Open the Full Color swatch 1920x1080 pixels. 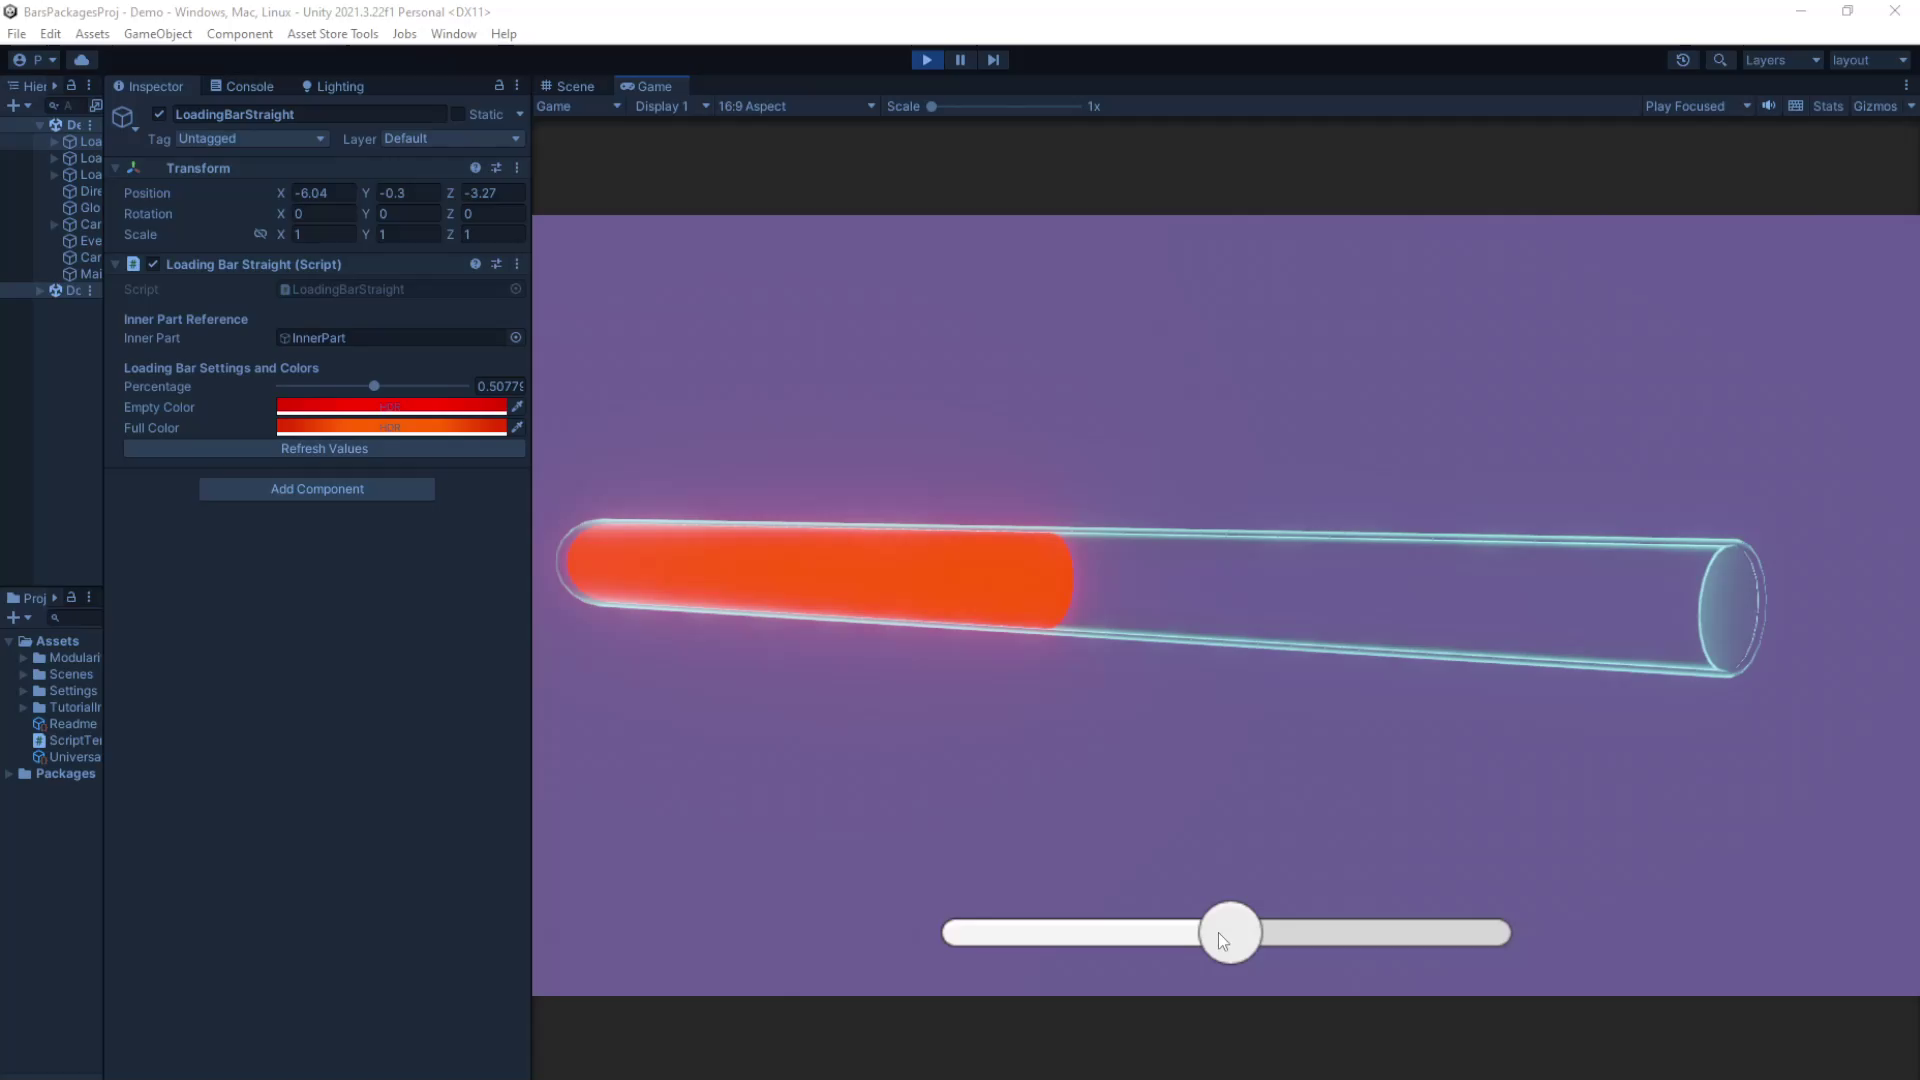pyautogui.click(x=392, y=427)
